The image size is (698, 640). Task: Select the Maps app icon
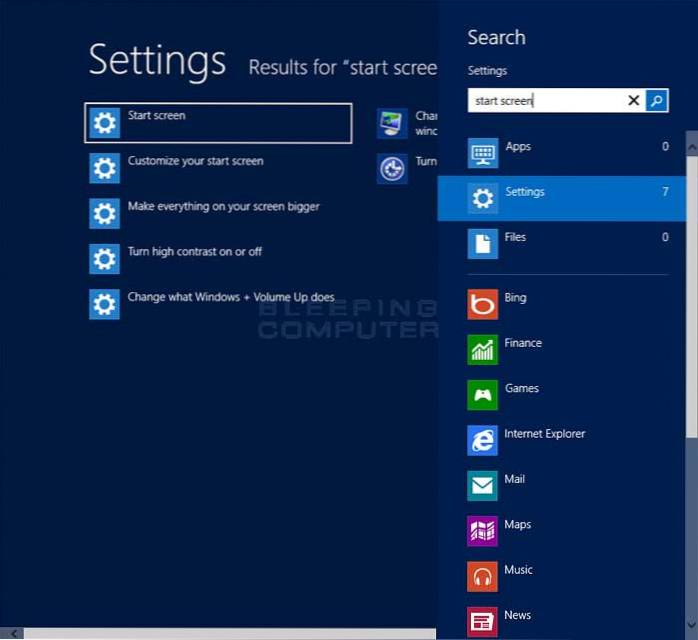(x=482, y=530)
